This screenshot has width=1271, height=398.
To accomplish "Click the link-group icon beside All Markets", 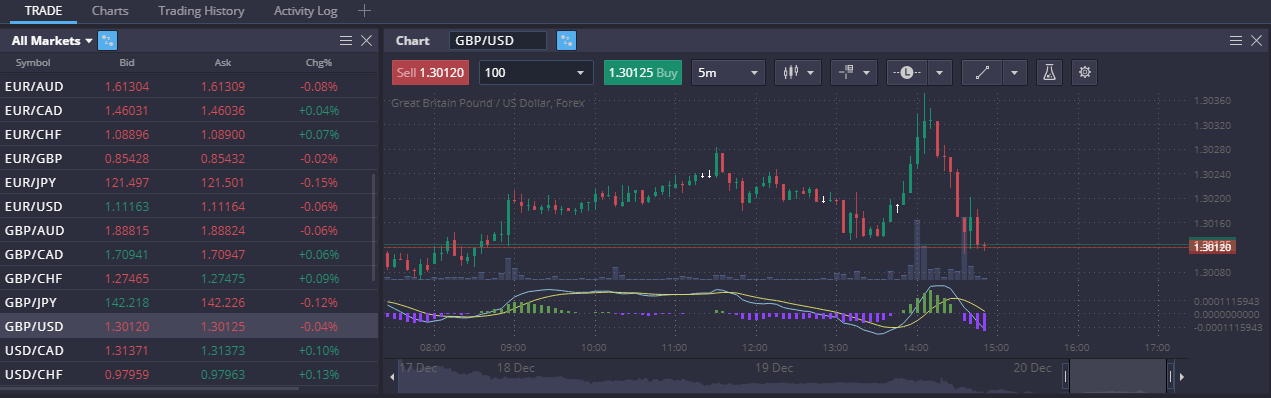I will (109, 41).
